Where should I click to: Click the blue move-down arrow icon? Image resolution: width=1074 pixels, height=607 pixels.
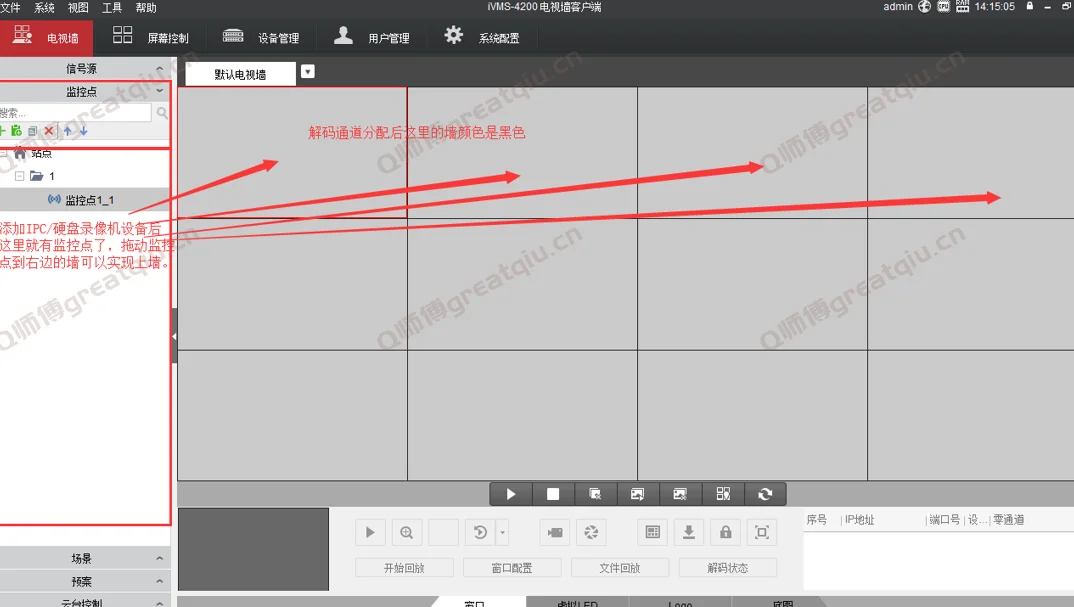pos(84,131)
